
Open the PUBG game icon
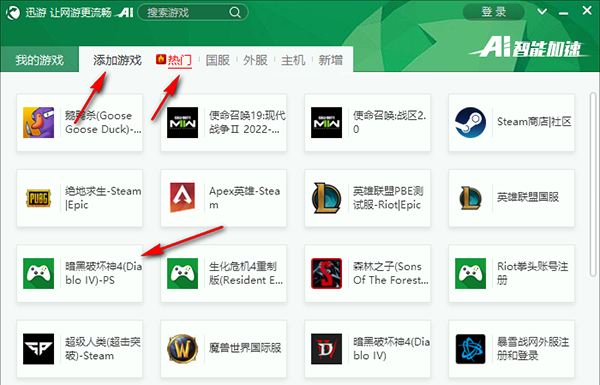pyautogui.click(x=38, y=198)
